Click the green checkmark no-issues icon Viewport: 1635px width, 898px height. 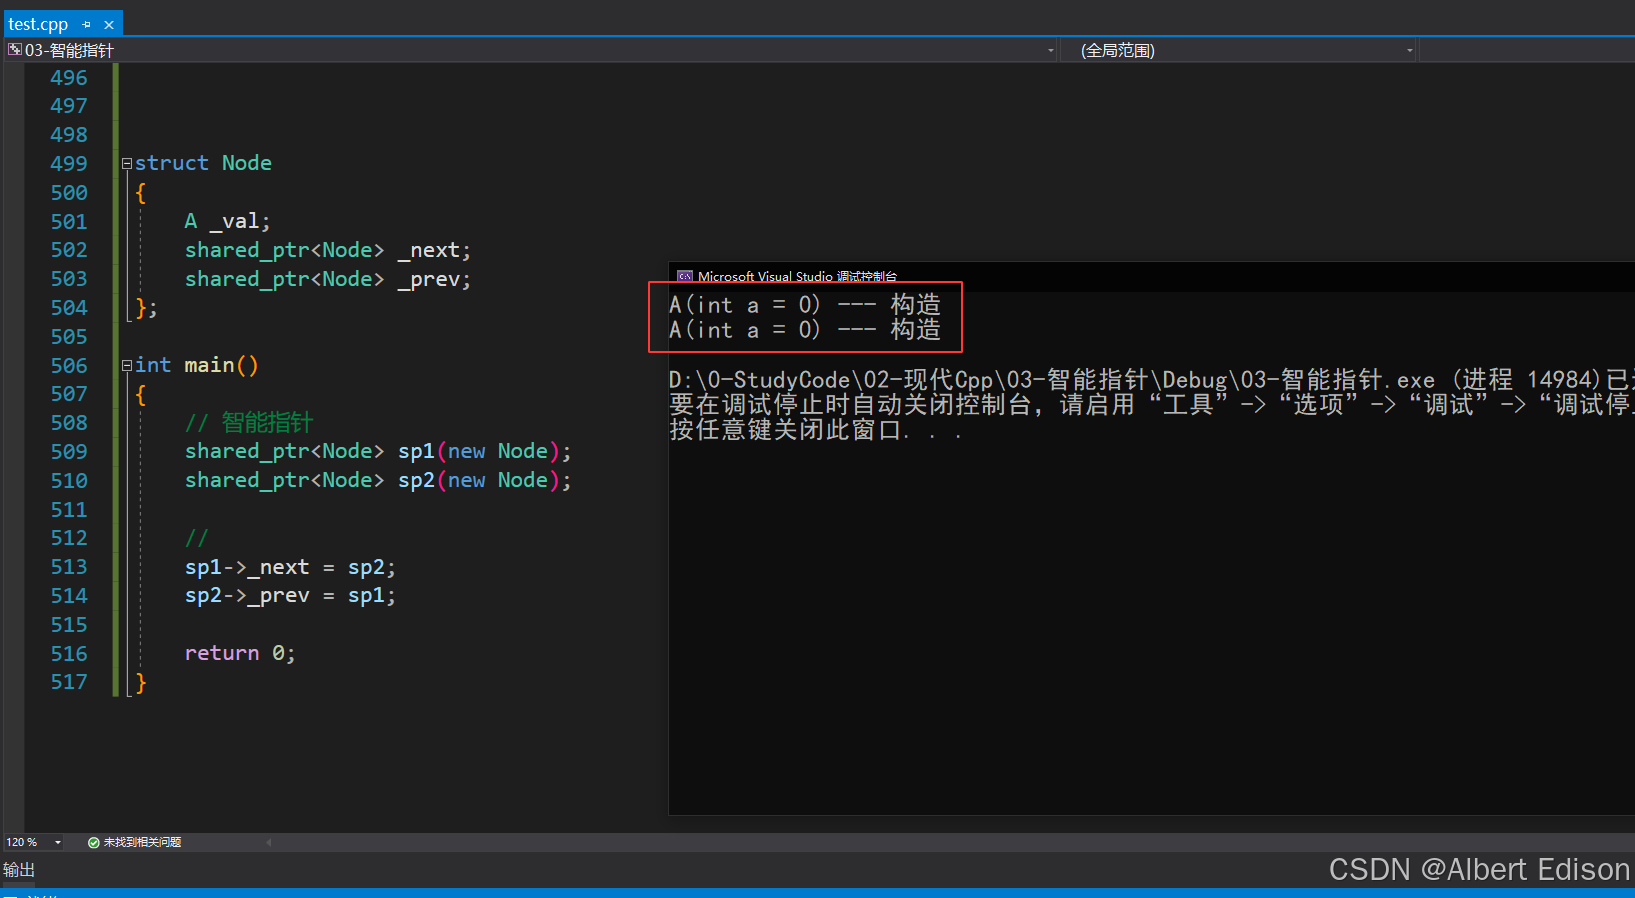click(94, 842)
